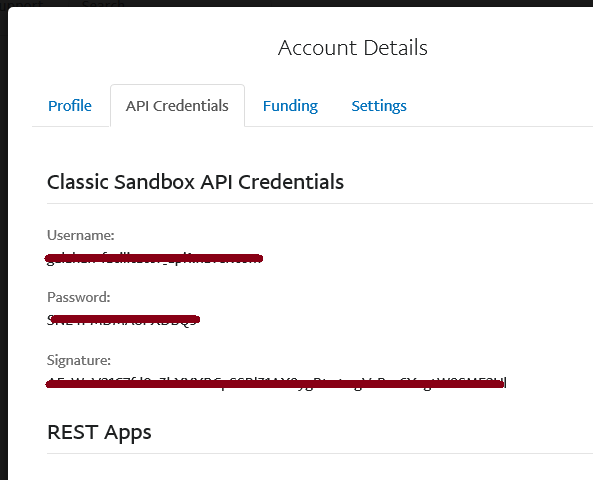Screen dimensions: 593x480
Task: Select the redacted signature value
Action: tap(276, 384)
